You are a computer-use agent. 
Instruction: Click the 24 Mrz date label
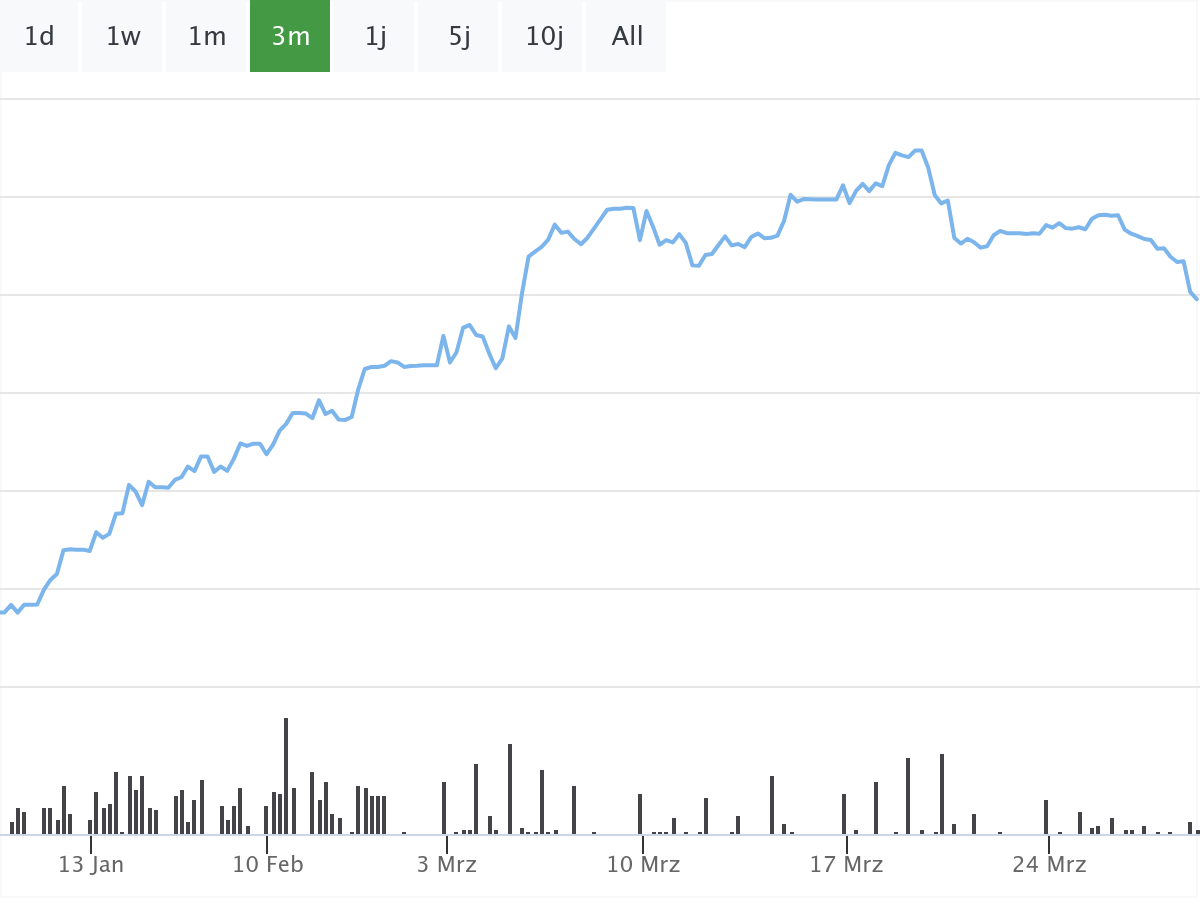pos(1049,864)
